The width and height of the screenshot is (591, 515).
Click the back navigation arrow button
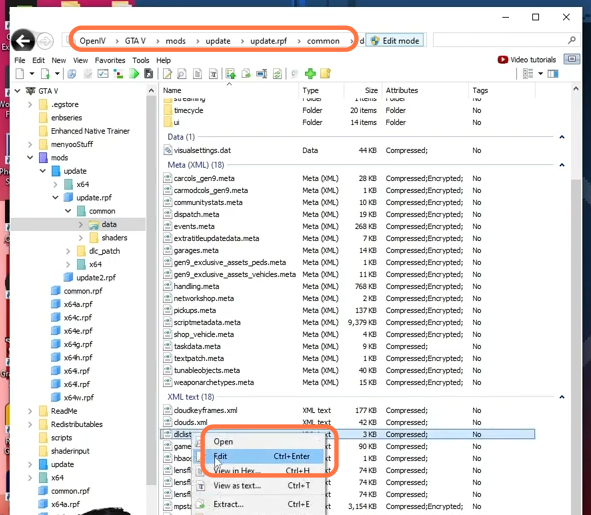click(23, 40)
